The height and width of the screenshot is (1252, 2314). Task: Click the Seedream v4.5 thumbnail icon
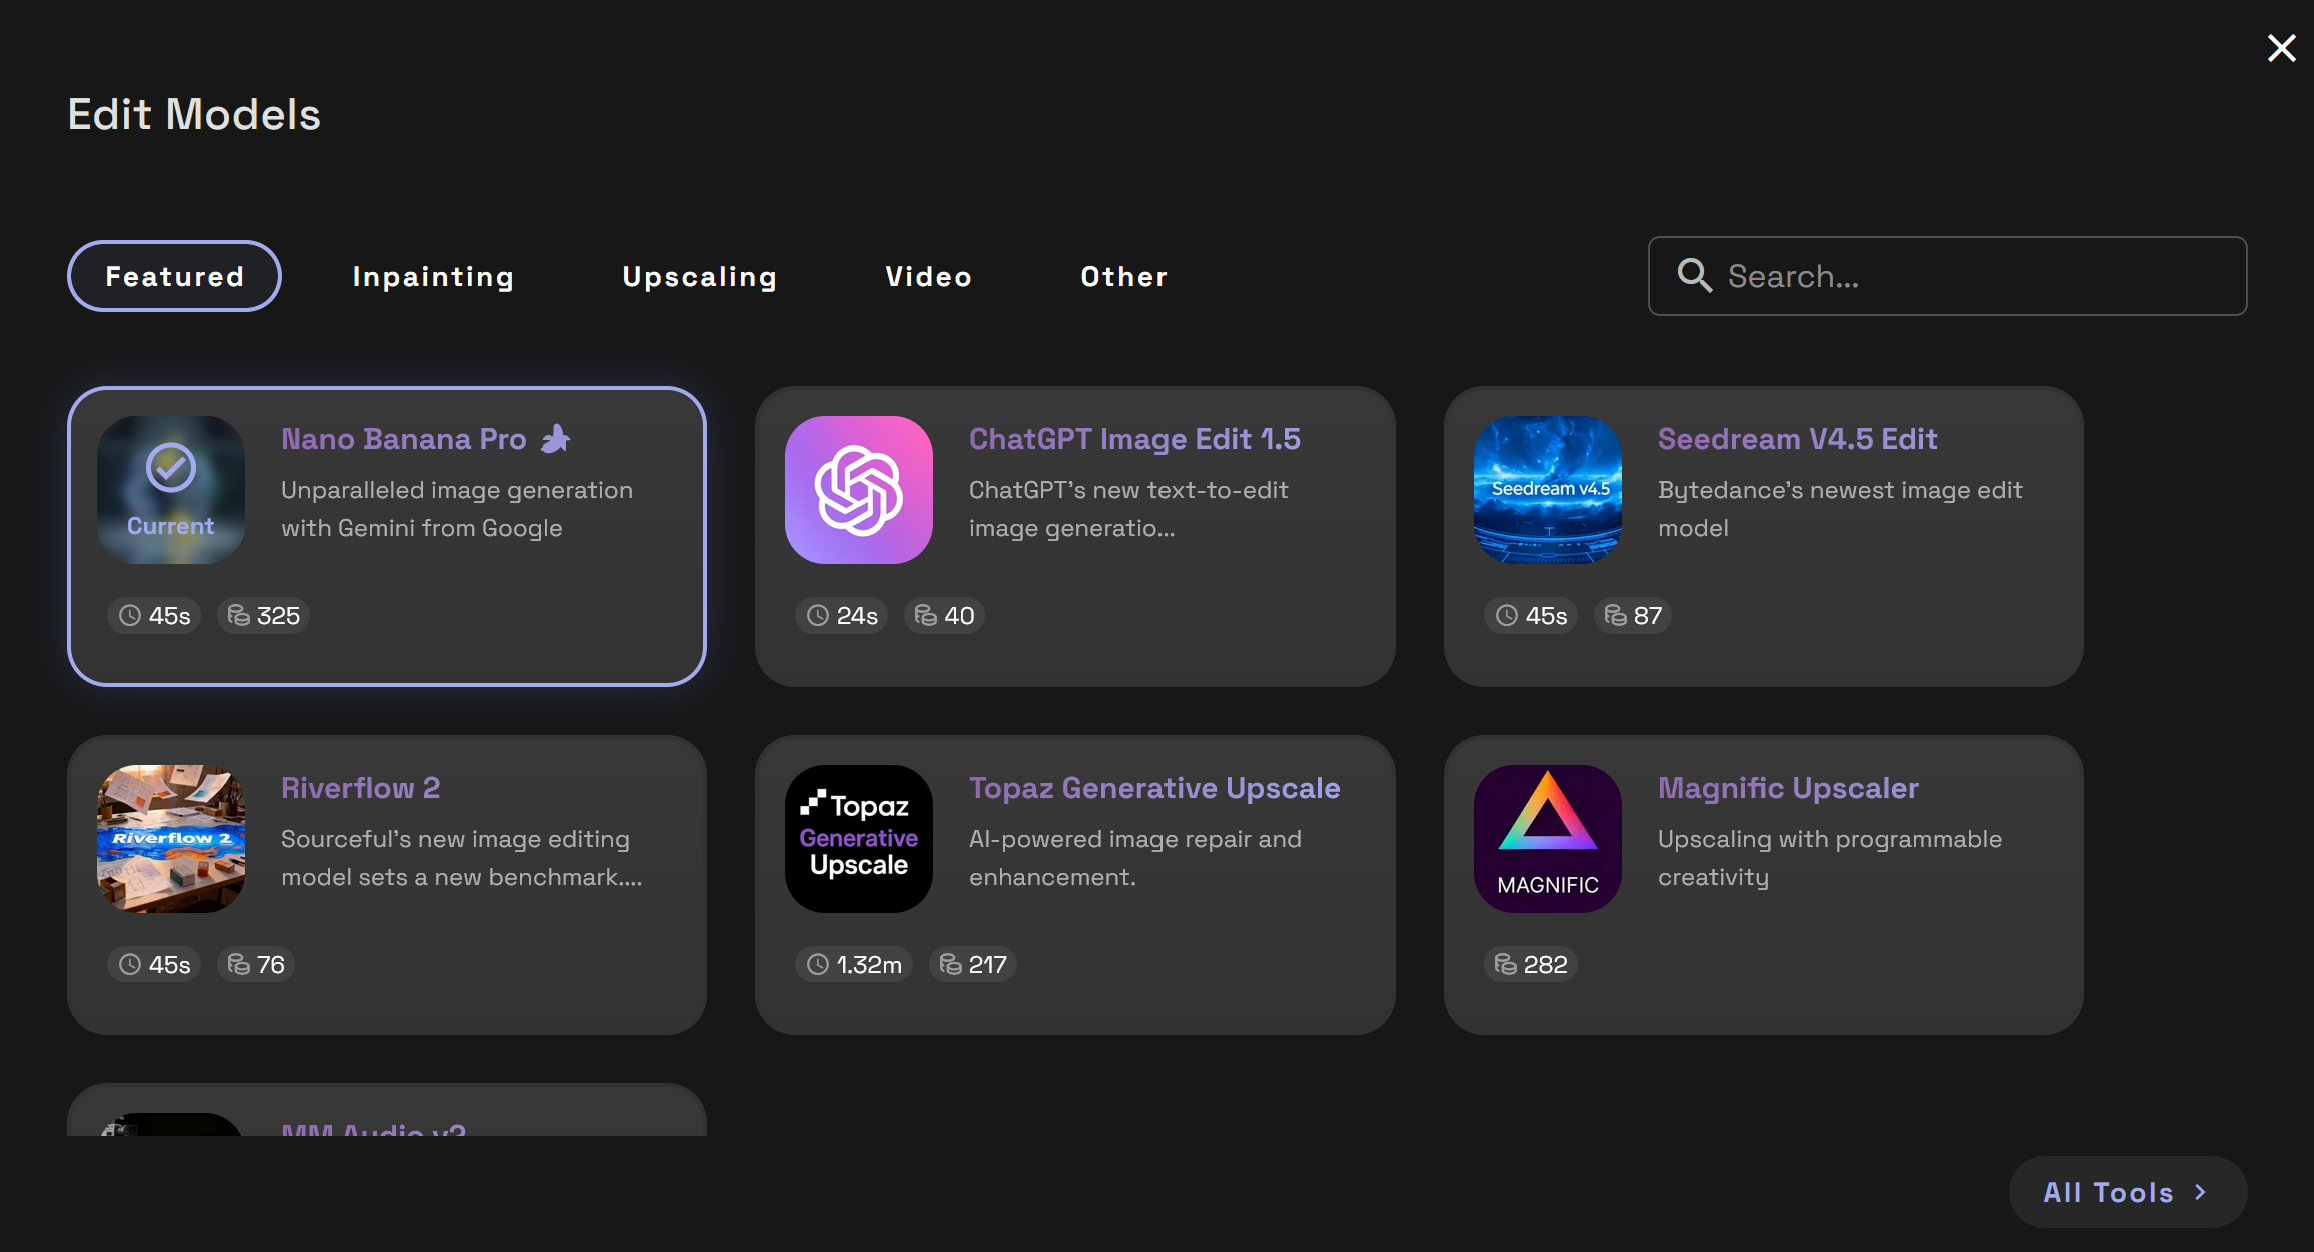coord(1547,490)
